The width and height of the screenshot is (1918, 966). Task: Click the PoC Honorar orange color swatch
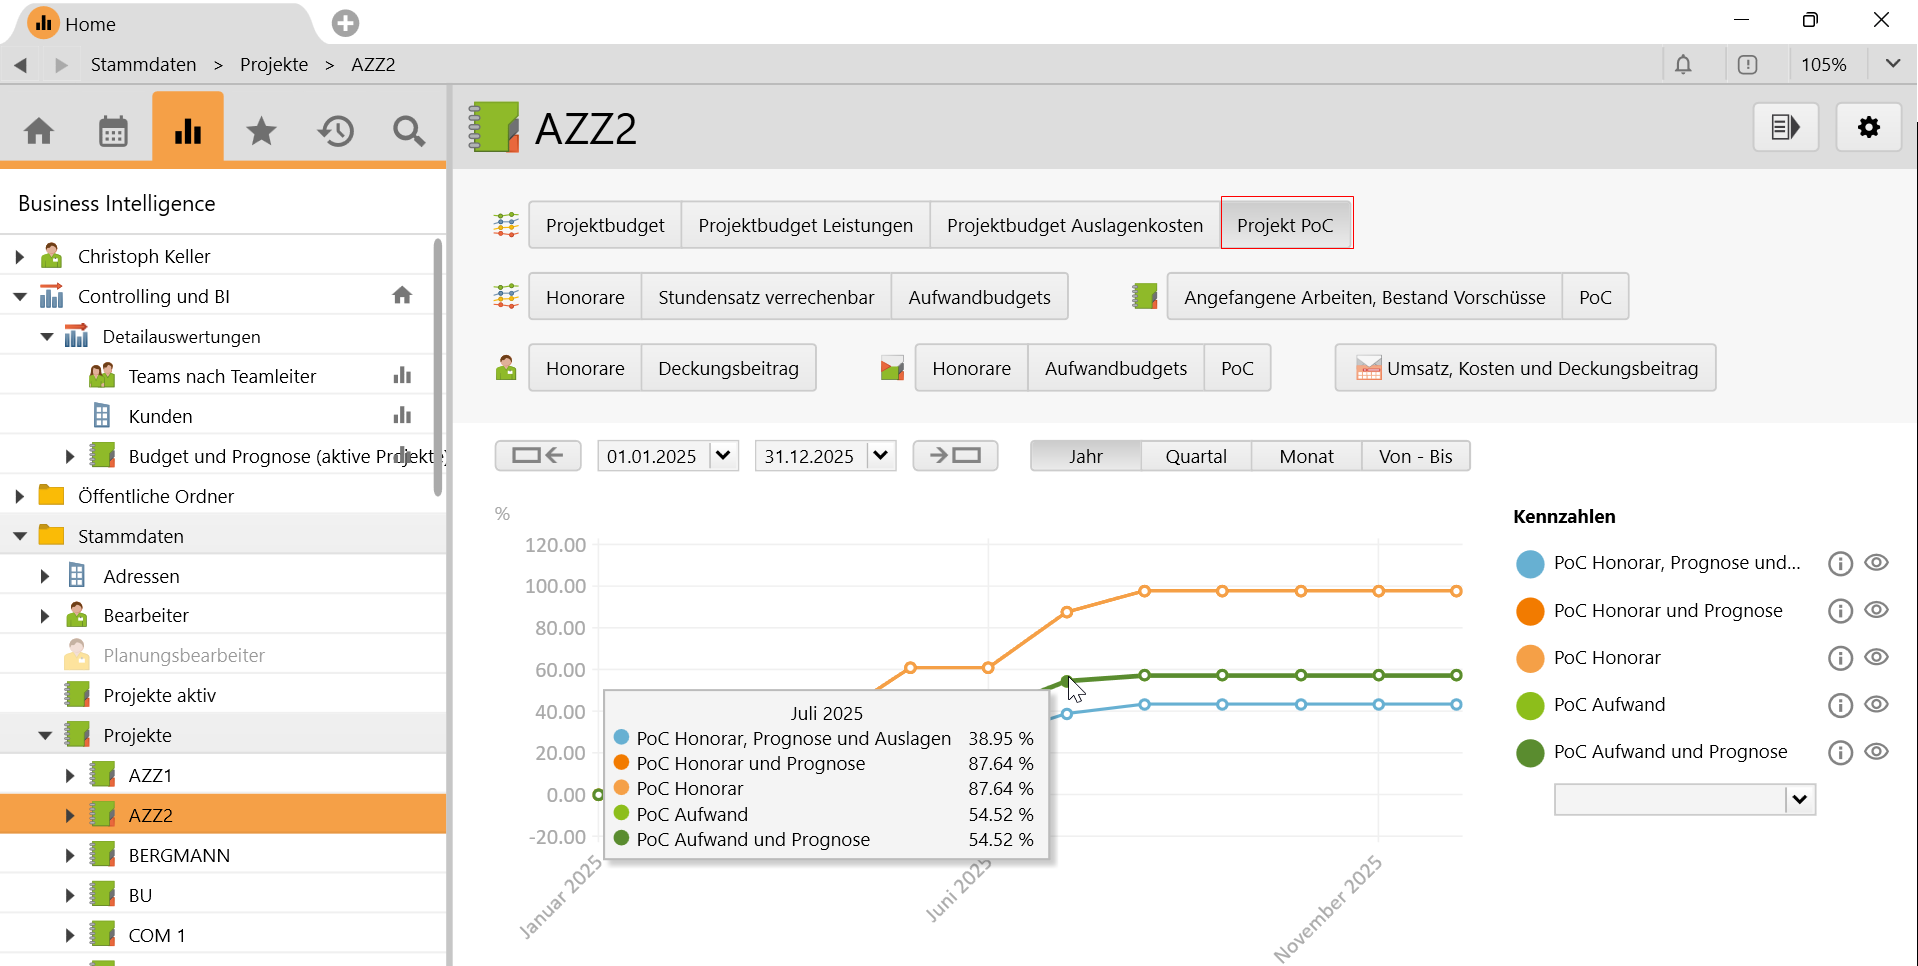pyautogui.click(x=1530, y=658)
